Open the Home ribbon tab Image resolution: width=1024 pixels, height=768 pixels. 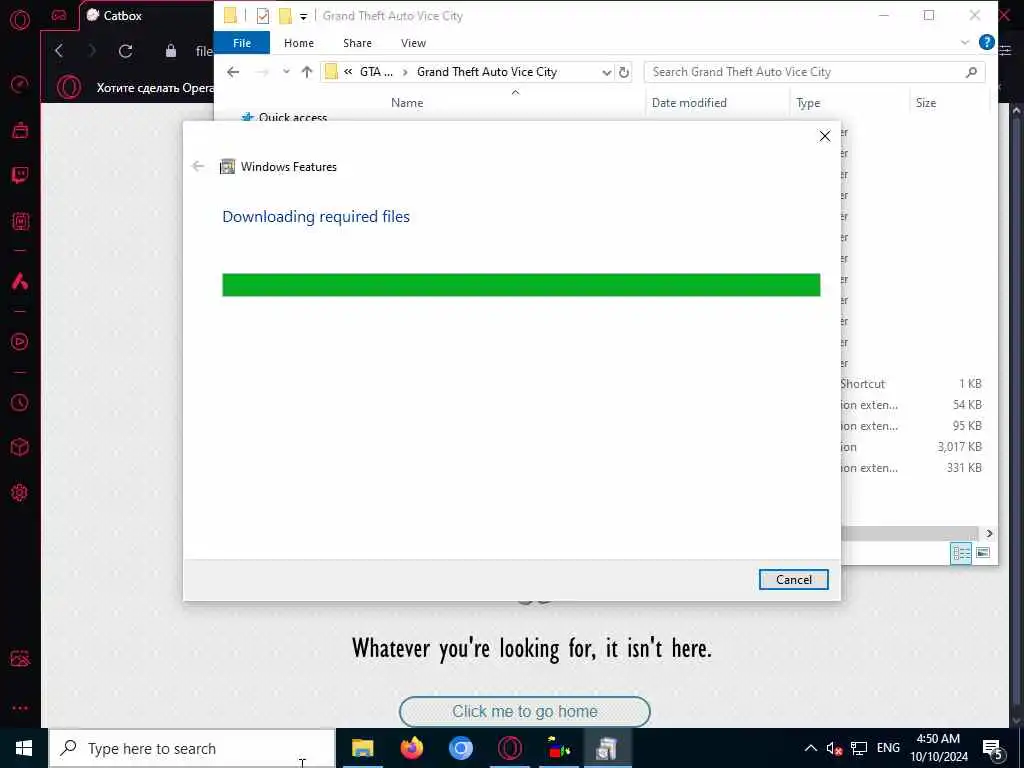point(298,43)
